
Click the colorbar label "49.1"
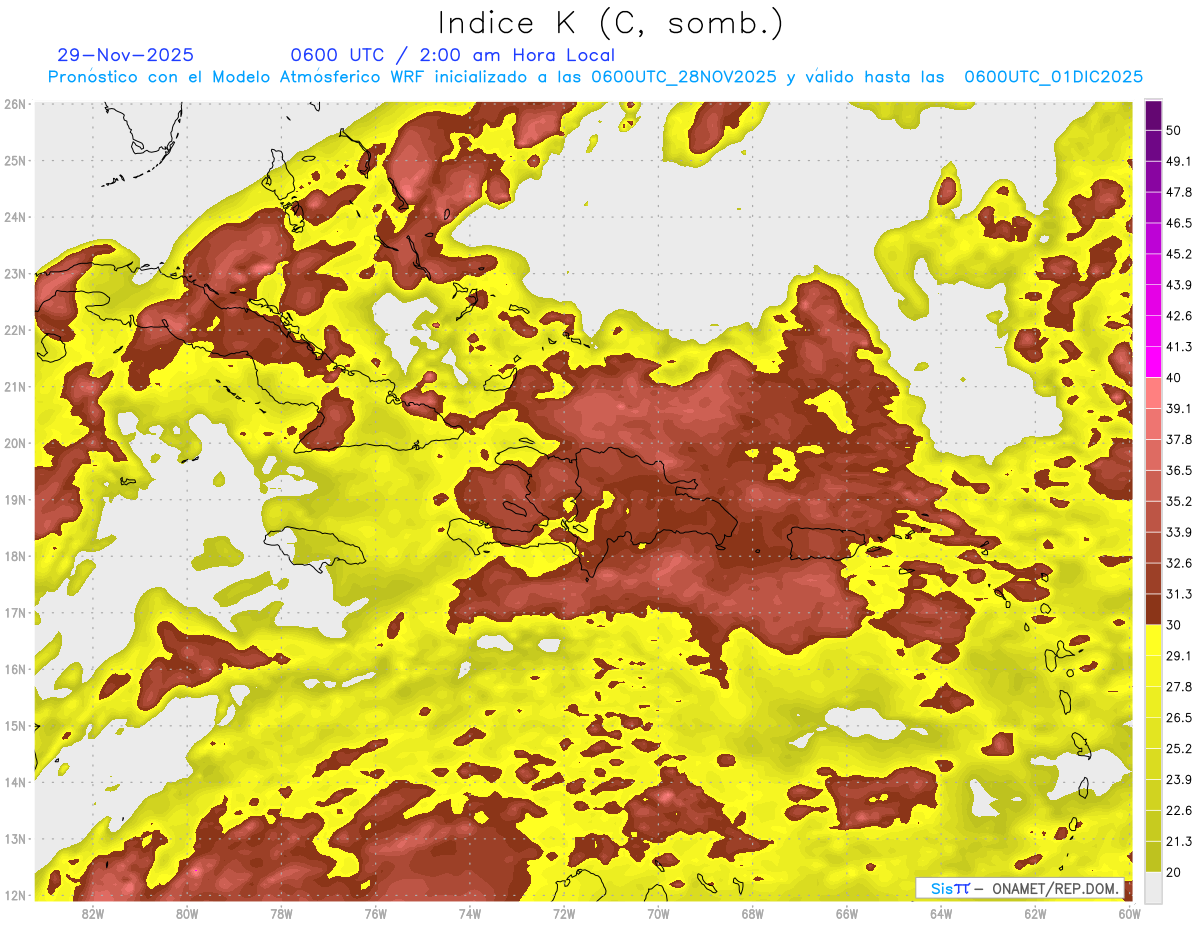point(1179,161)
